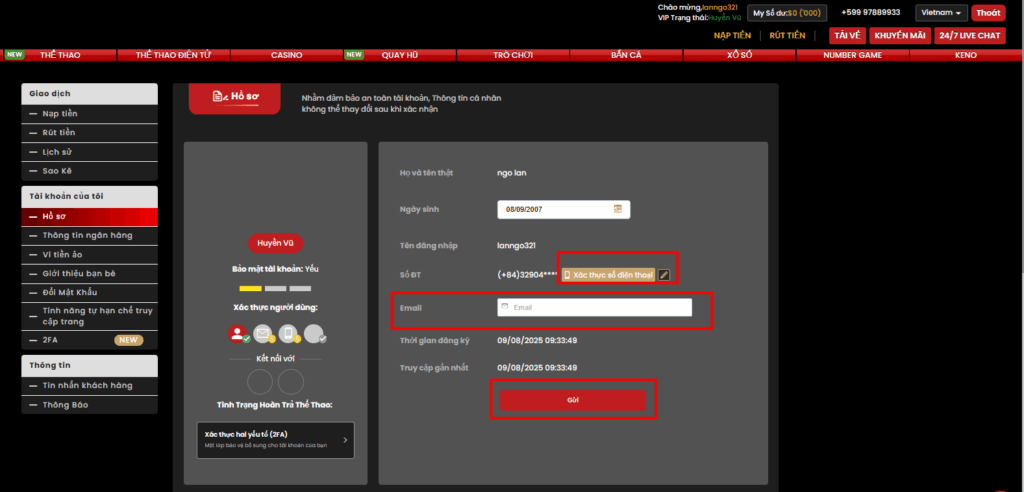This screenshot has height=492, width=1024.
Task: Select Giới thiệu bạn bè in sidebar
Action: 89,273
